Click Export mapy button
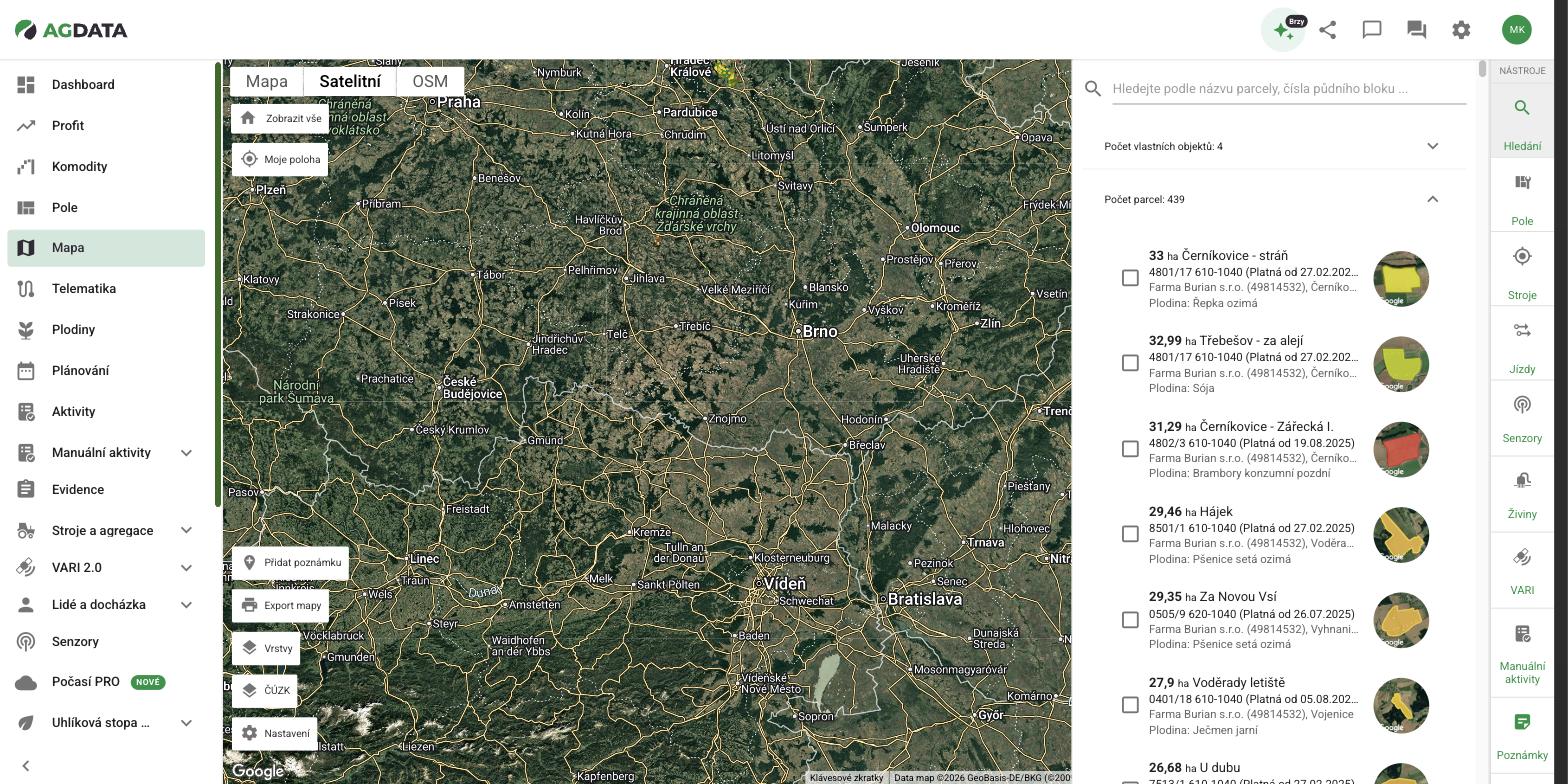The width and height of the screenshot is (1568, 784). point(280,606)
